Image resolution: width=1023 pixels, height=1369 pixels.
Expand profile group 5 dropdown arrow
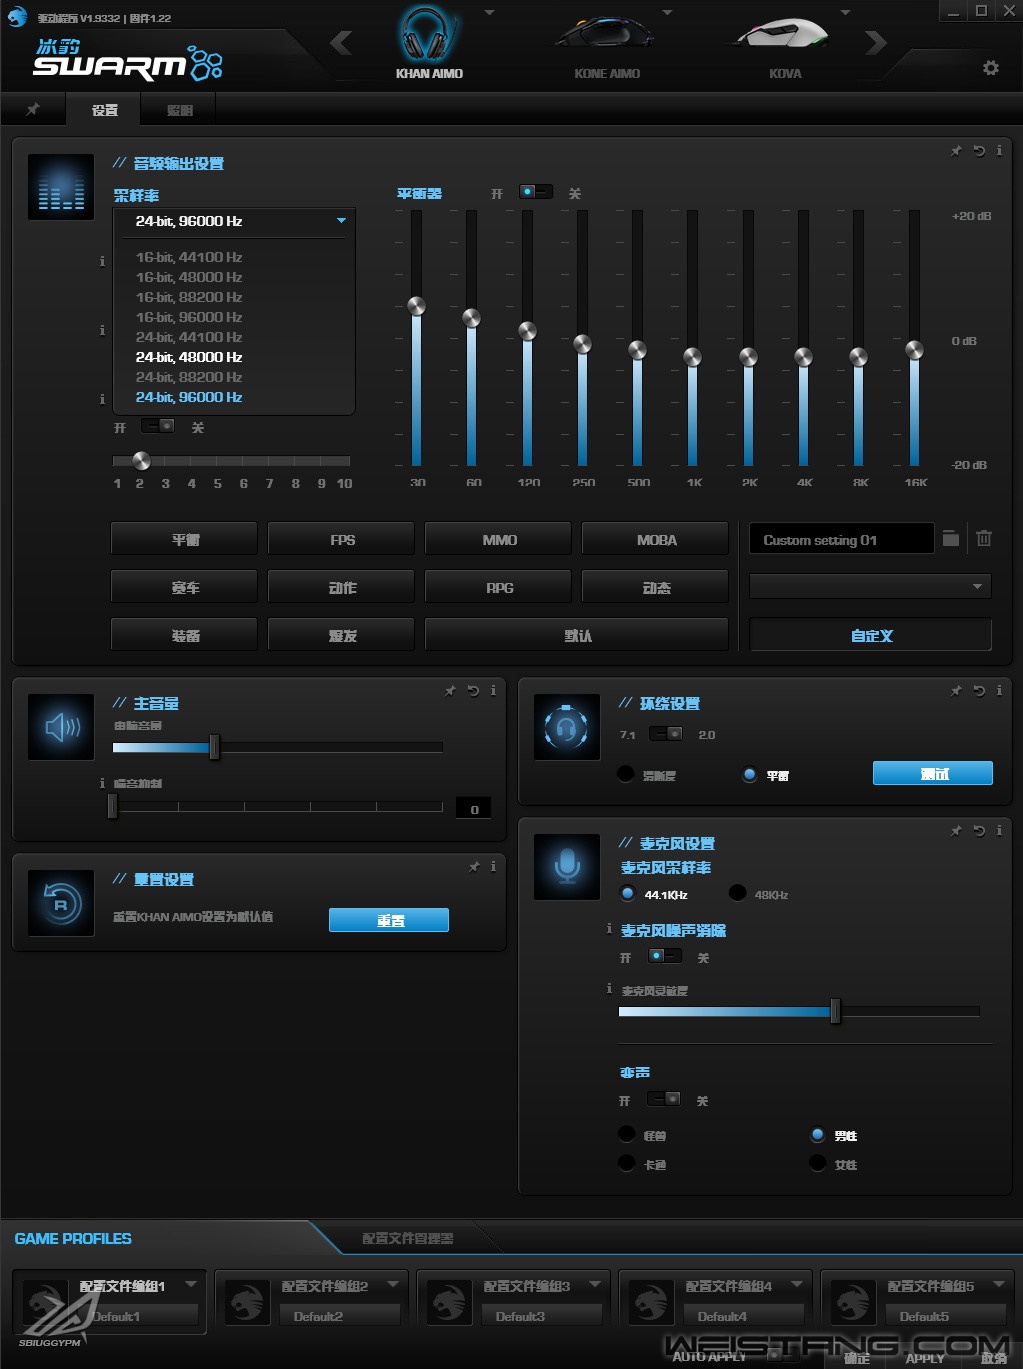point(999,1283)
